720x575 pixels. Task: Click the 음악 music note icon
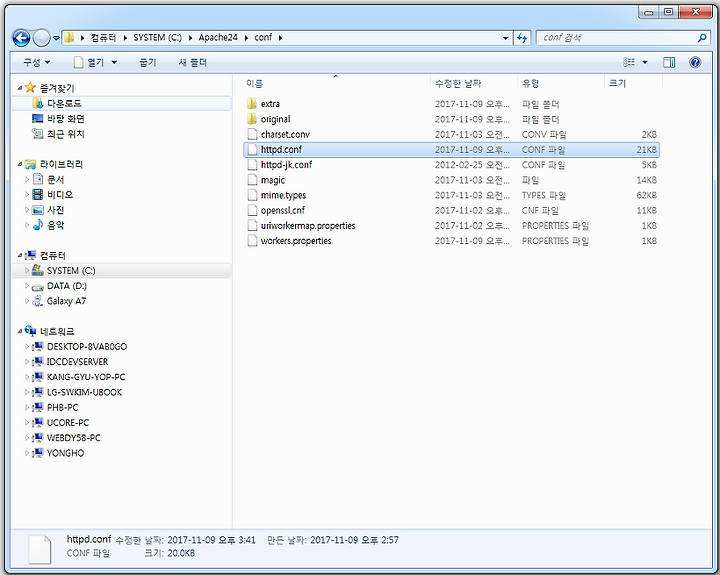(x=38, y=225)
